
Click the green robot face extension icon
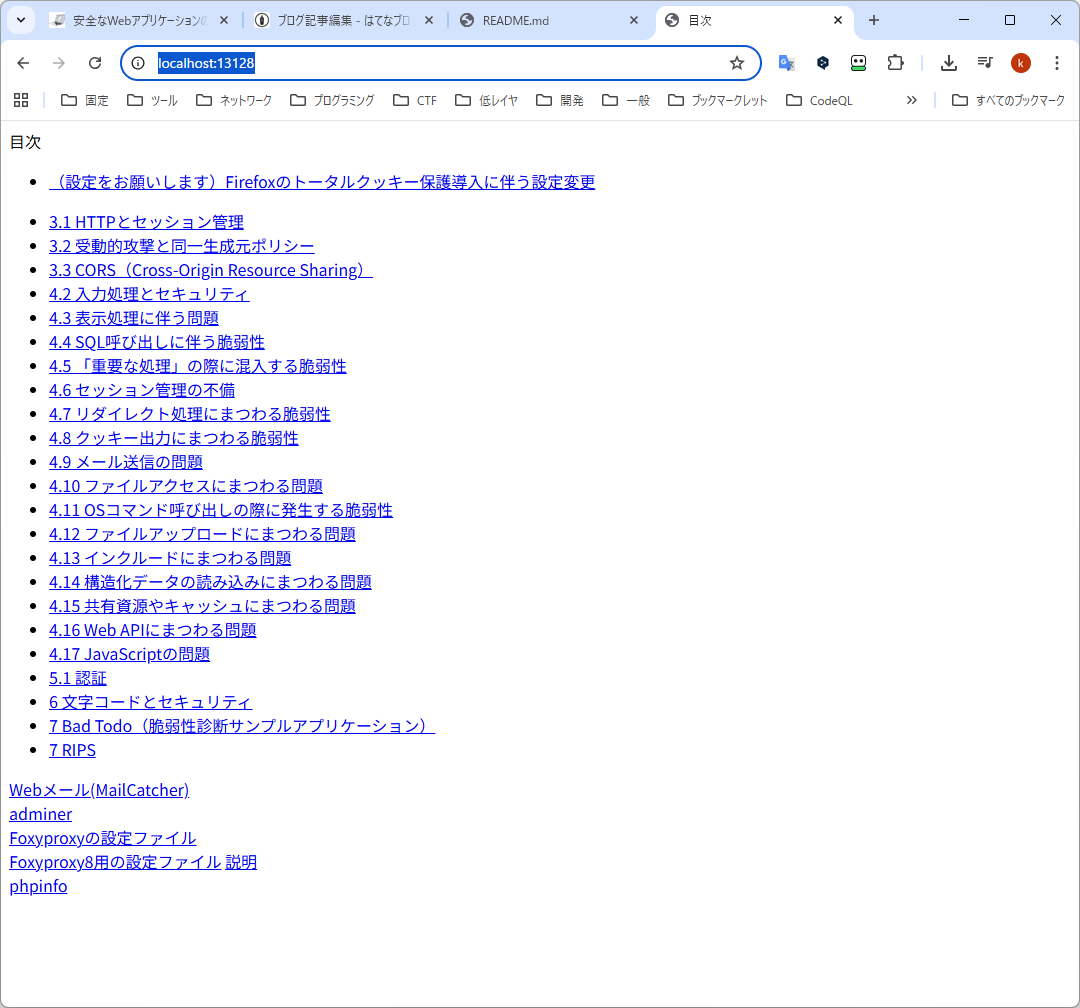858,63
